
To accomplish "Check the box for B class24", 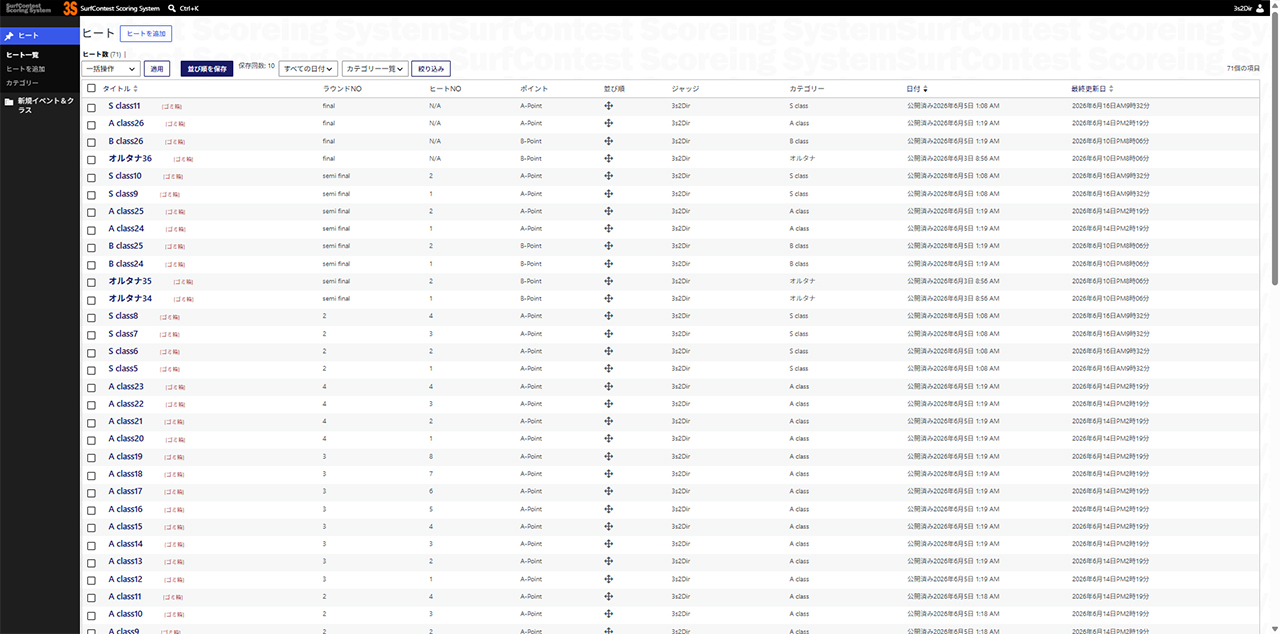I will click(91, 264).
